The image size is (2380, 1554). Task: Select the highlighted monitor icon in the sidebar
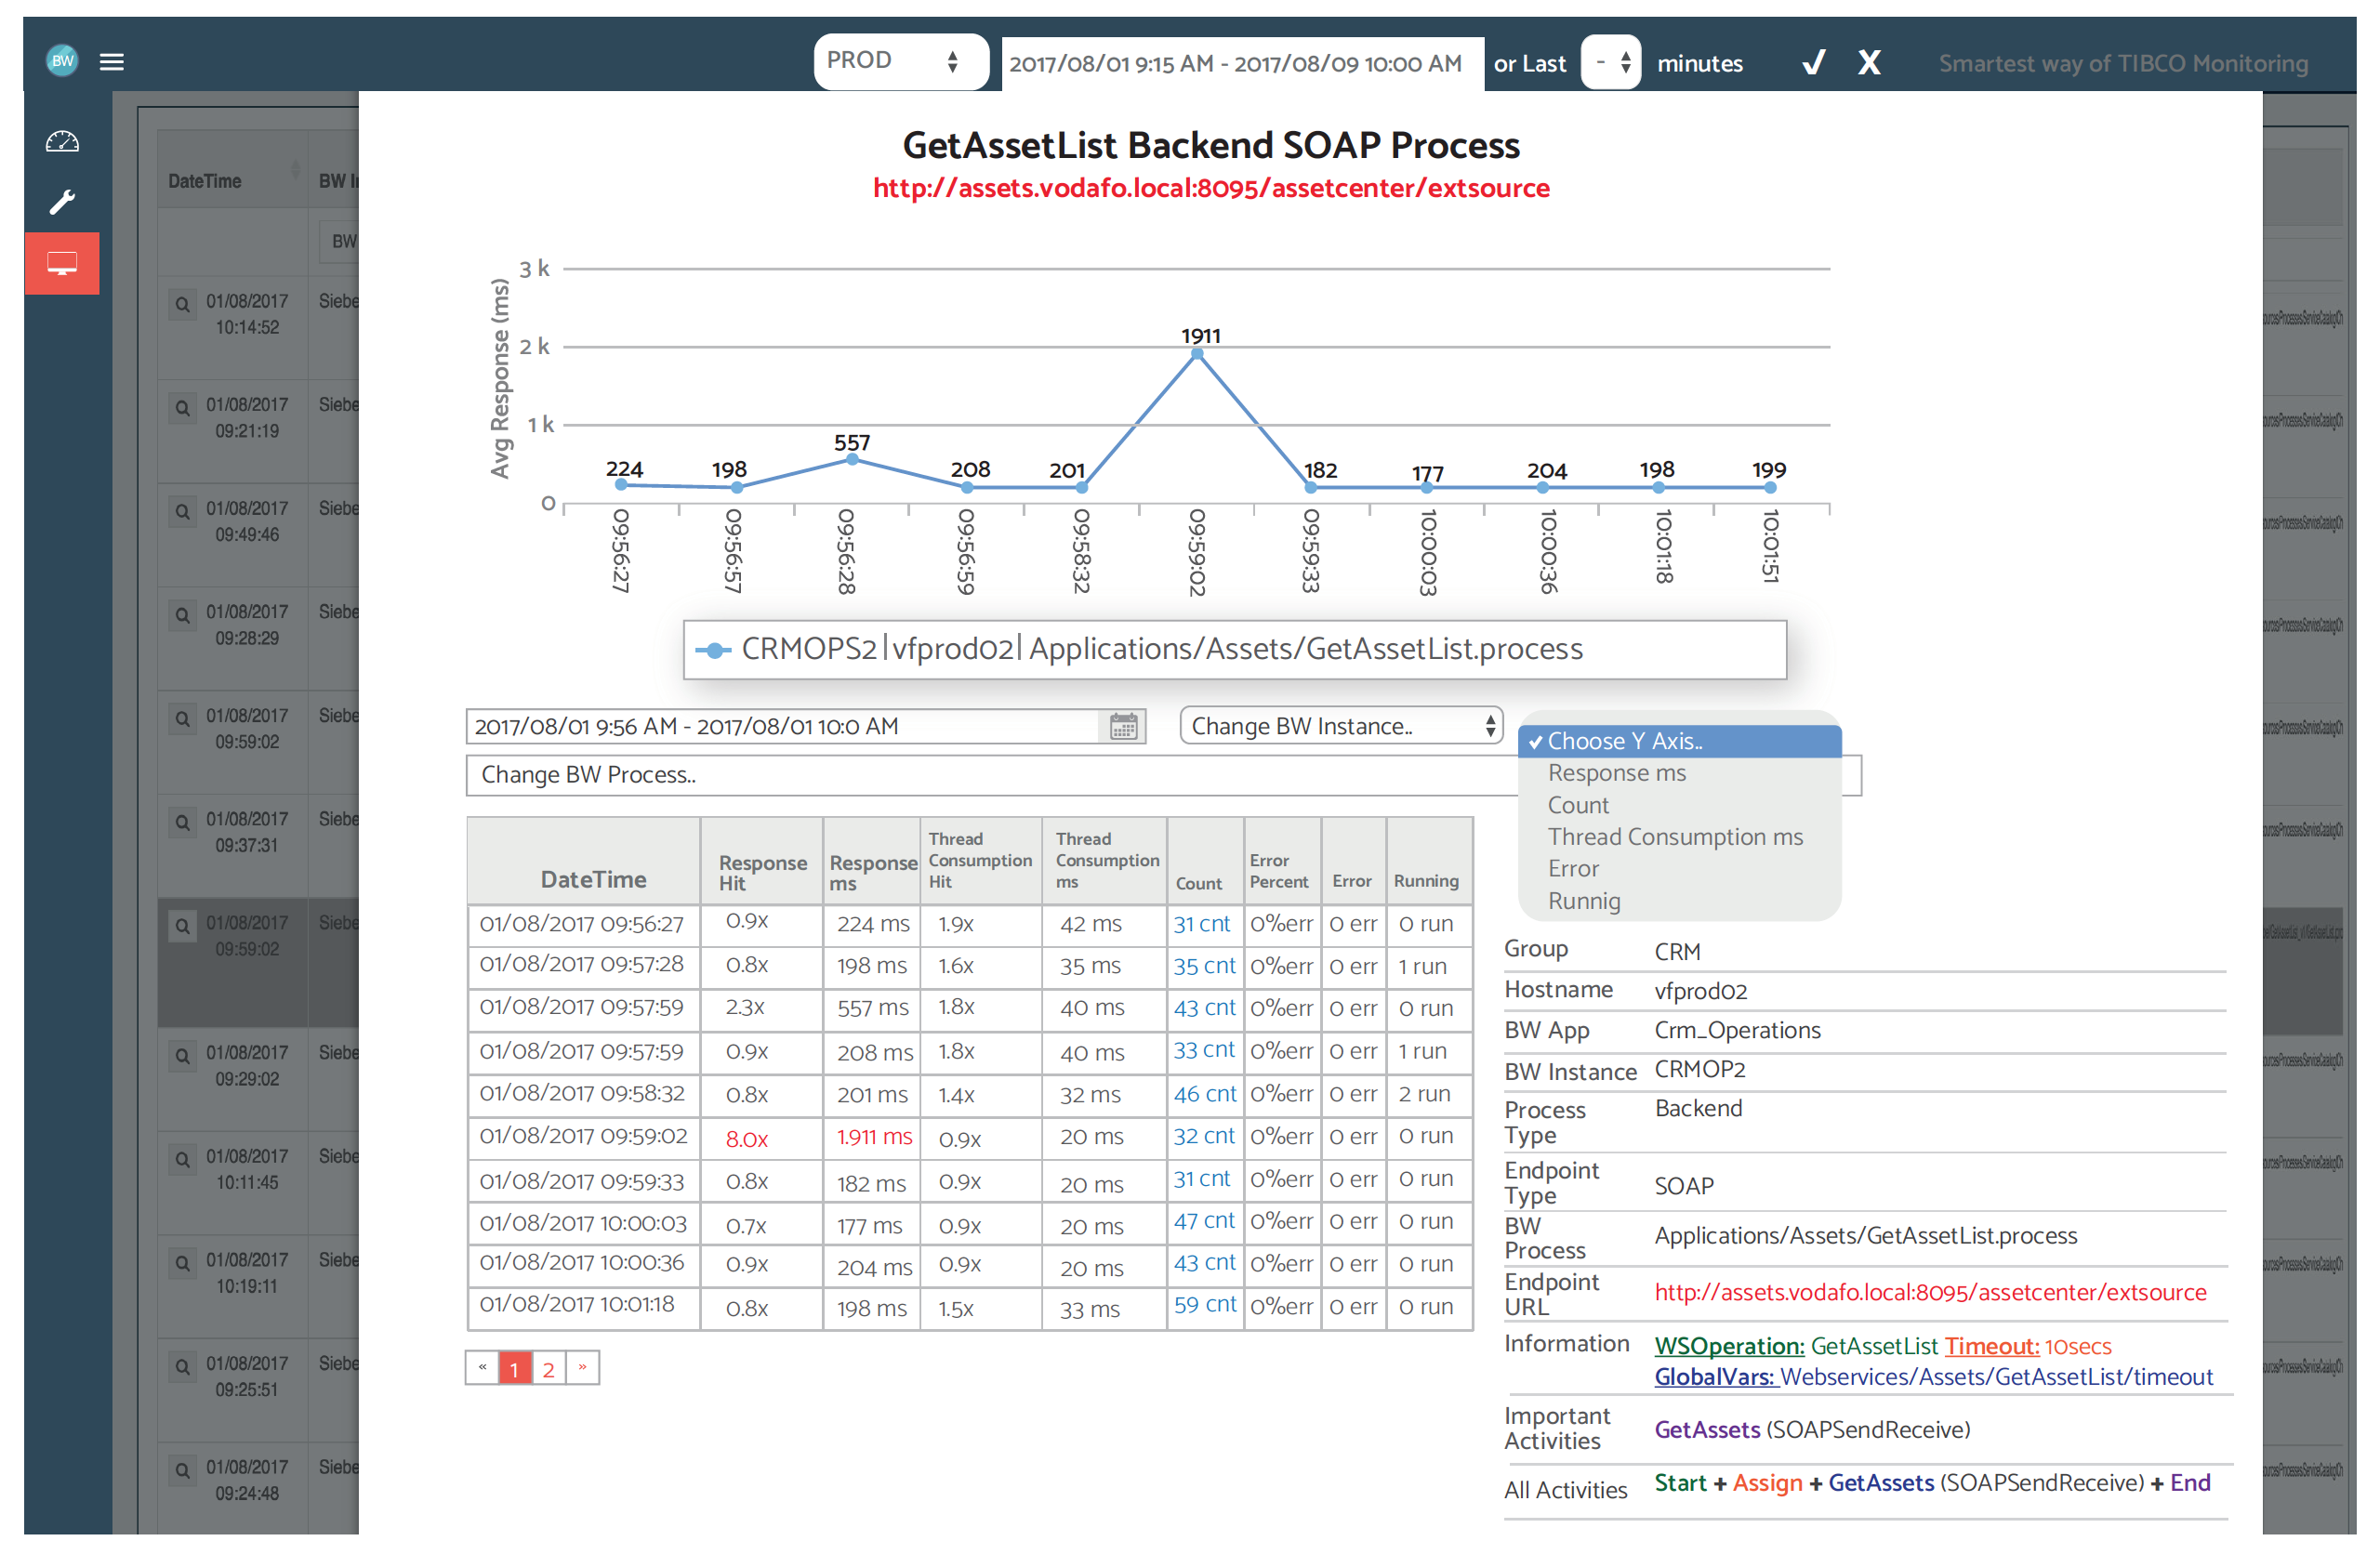coord(62,263)
